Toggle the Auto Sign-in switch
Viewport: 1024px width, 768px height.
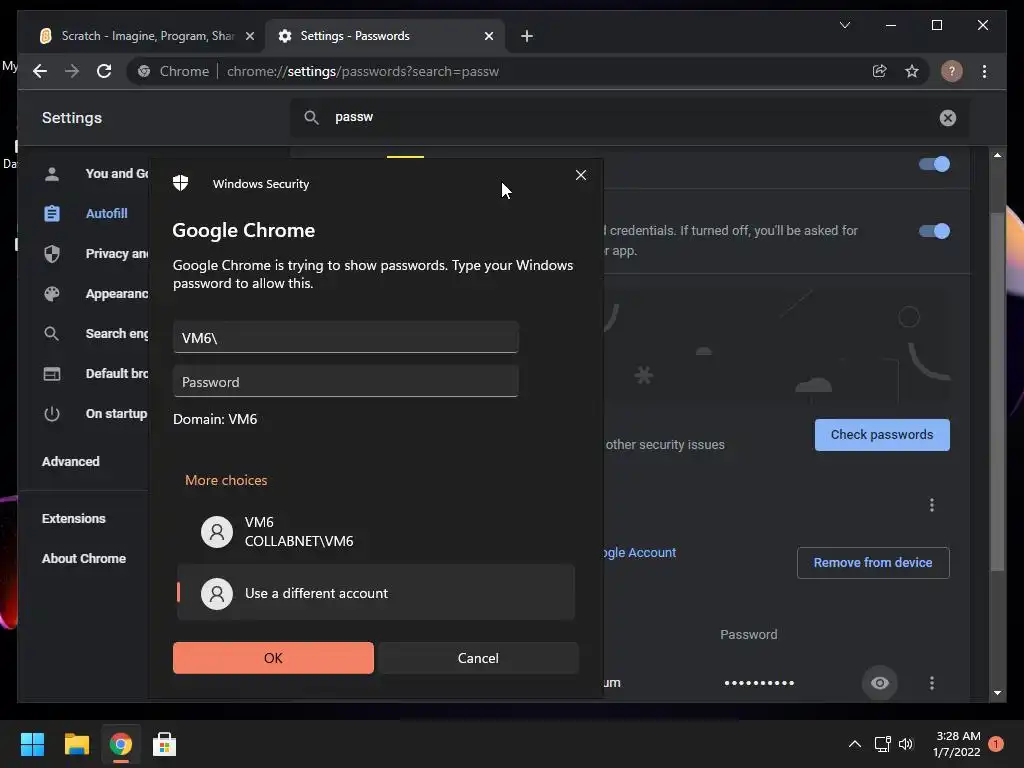click(935, 231)
